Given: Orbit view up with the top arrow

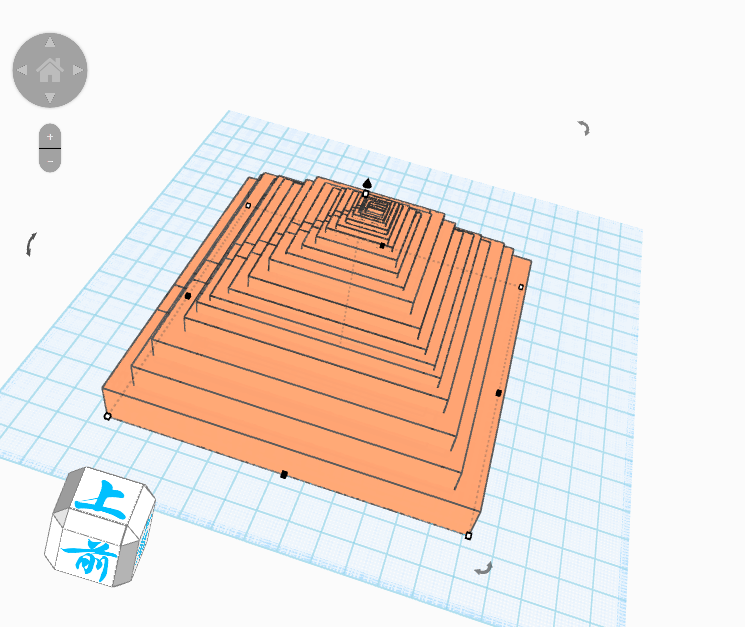Looking at the screenshot, I should coord(50,43).
